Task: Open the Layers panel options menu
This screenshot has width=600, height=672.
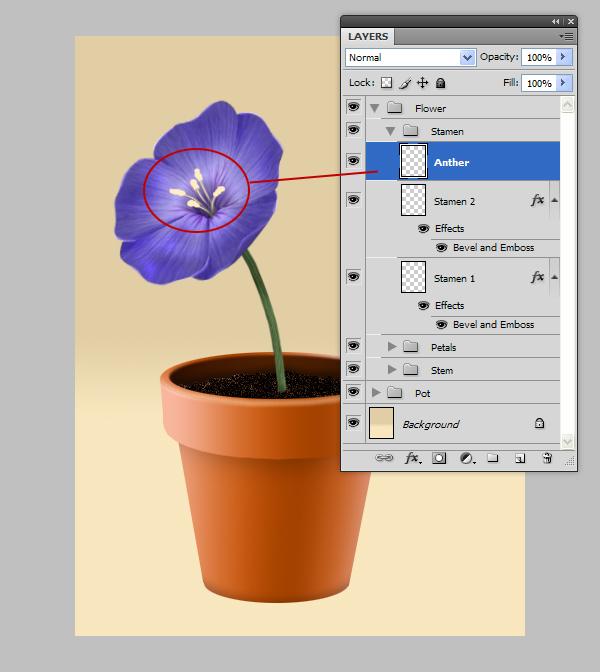Action: coord(567,36)
